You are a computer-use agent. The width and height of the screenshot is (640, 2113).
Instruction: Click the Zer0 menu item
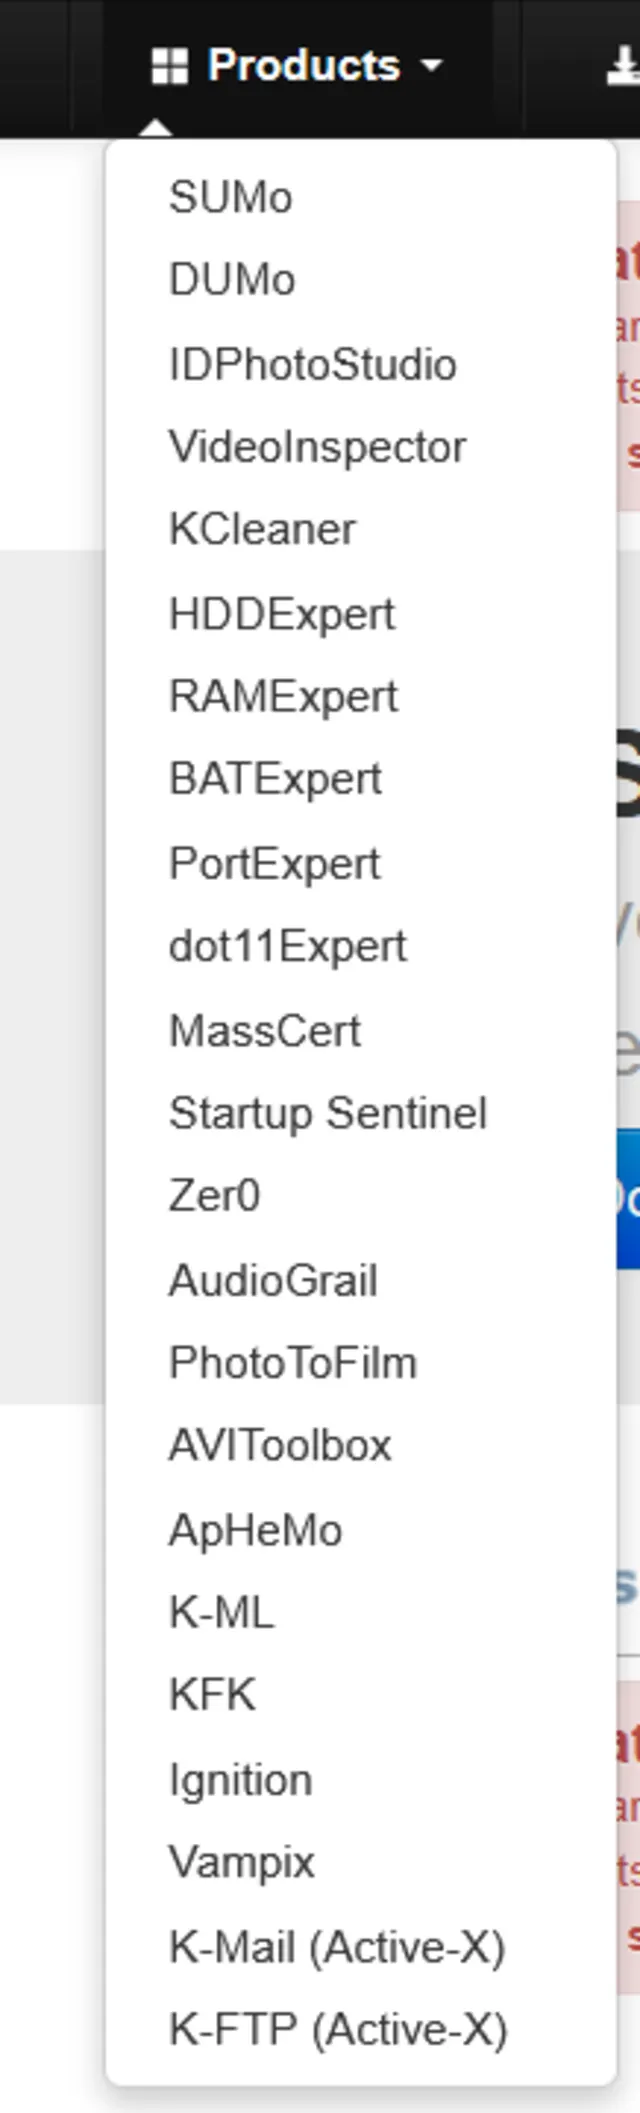[215, 1197]
